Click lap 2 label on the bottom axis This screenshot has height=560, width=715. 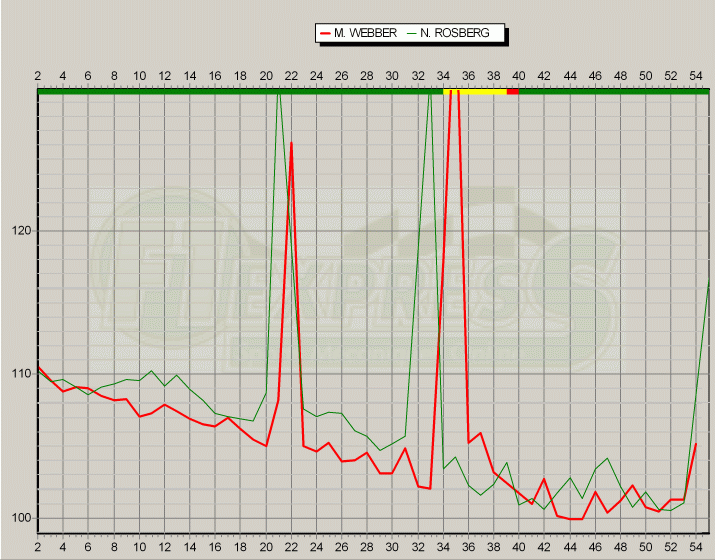pyautogui.click(x=38, y=549)
